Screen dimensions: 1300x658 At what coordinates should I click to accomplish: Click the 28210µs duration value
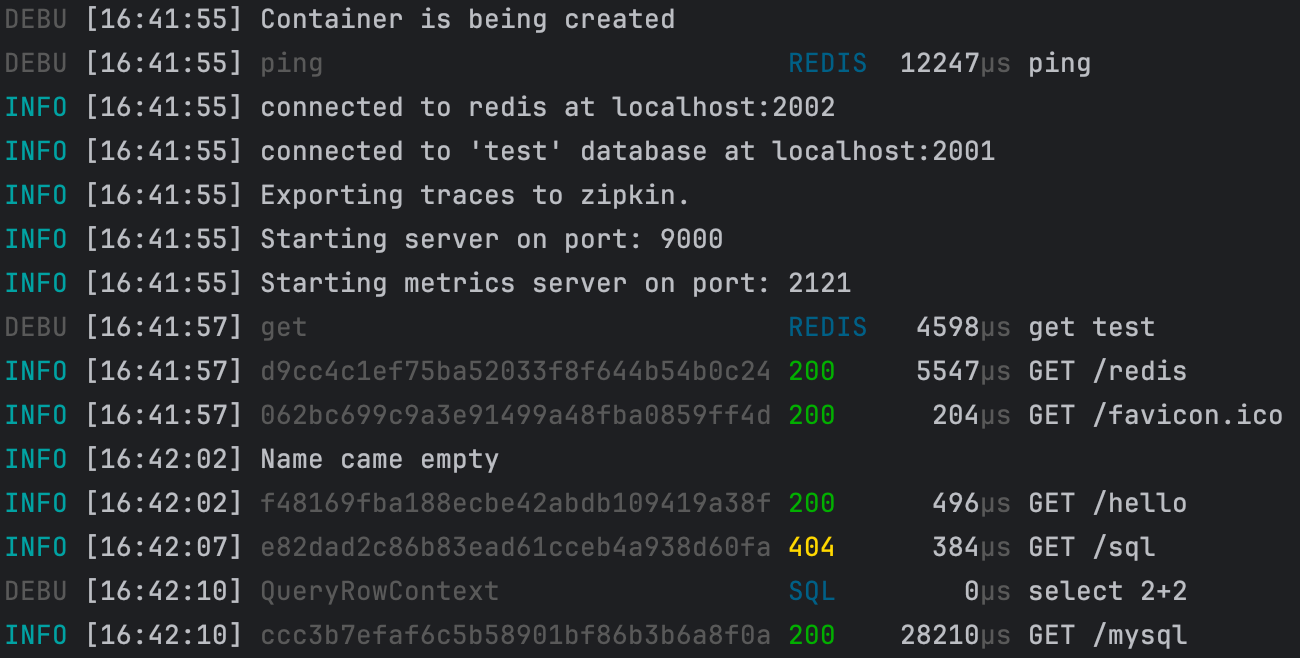[956, 635]
